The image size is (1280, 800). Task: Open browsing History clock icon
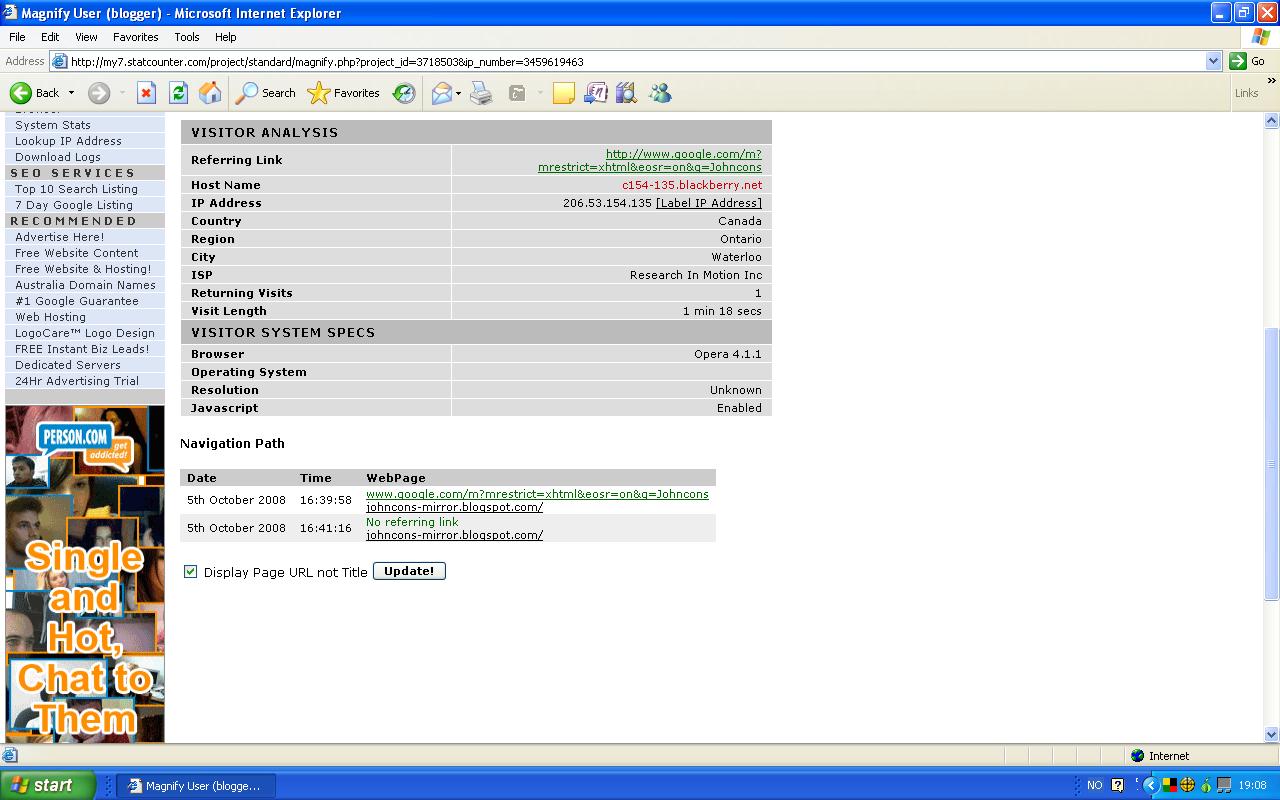click(x=404, y=93)
